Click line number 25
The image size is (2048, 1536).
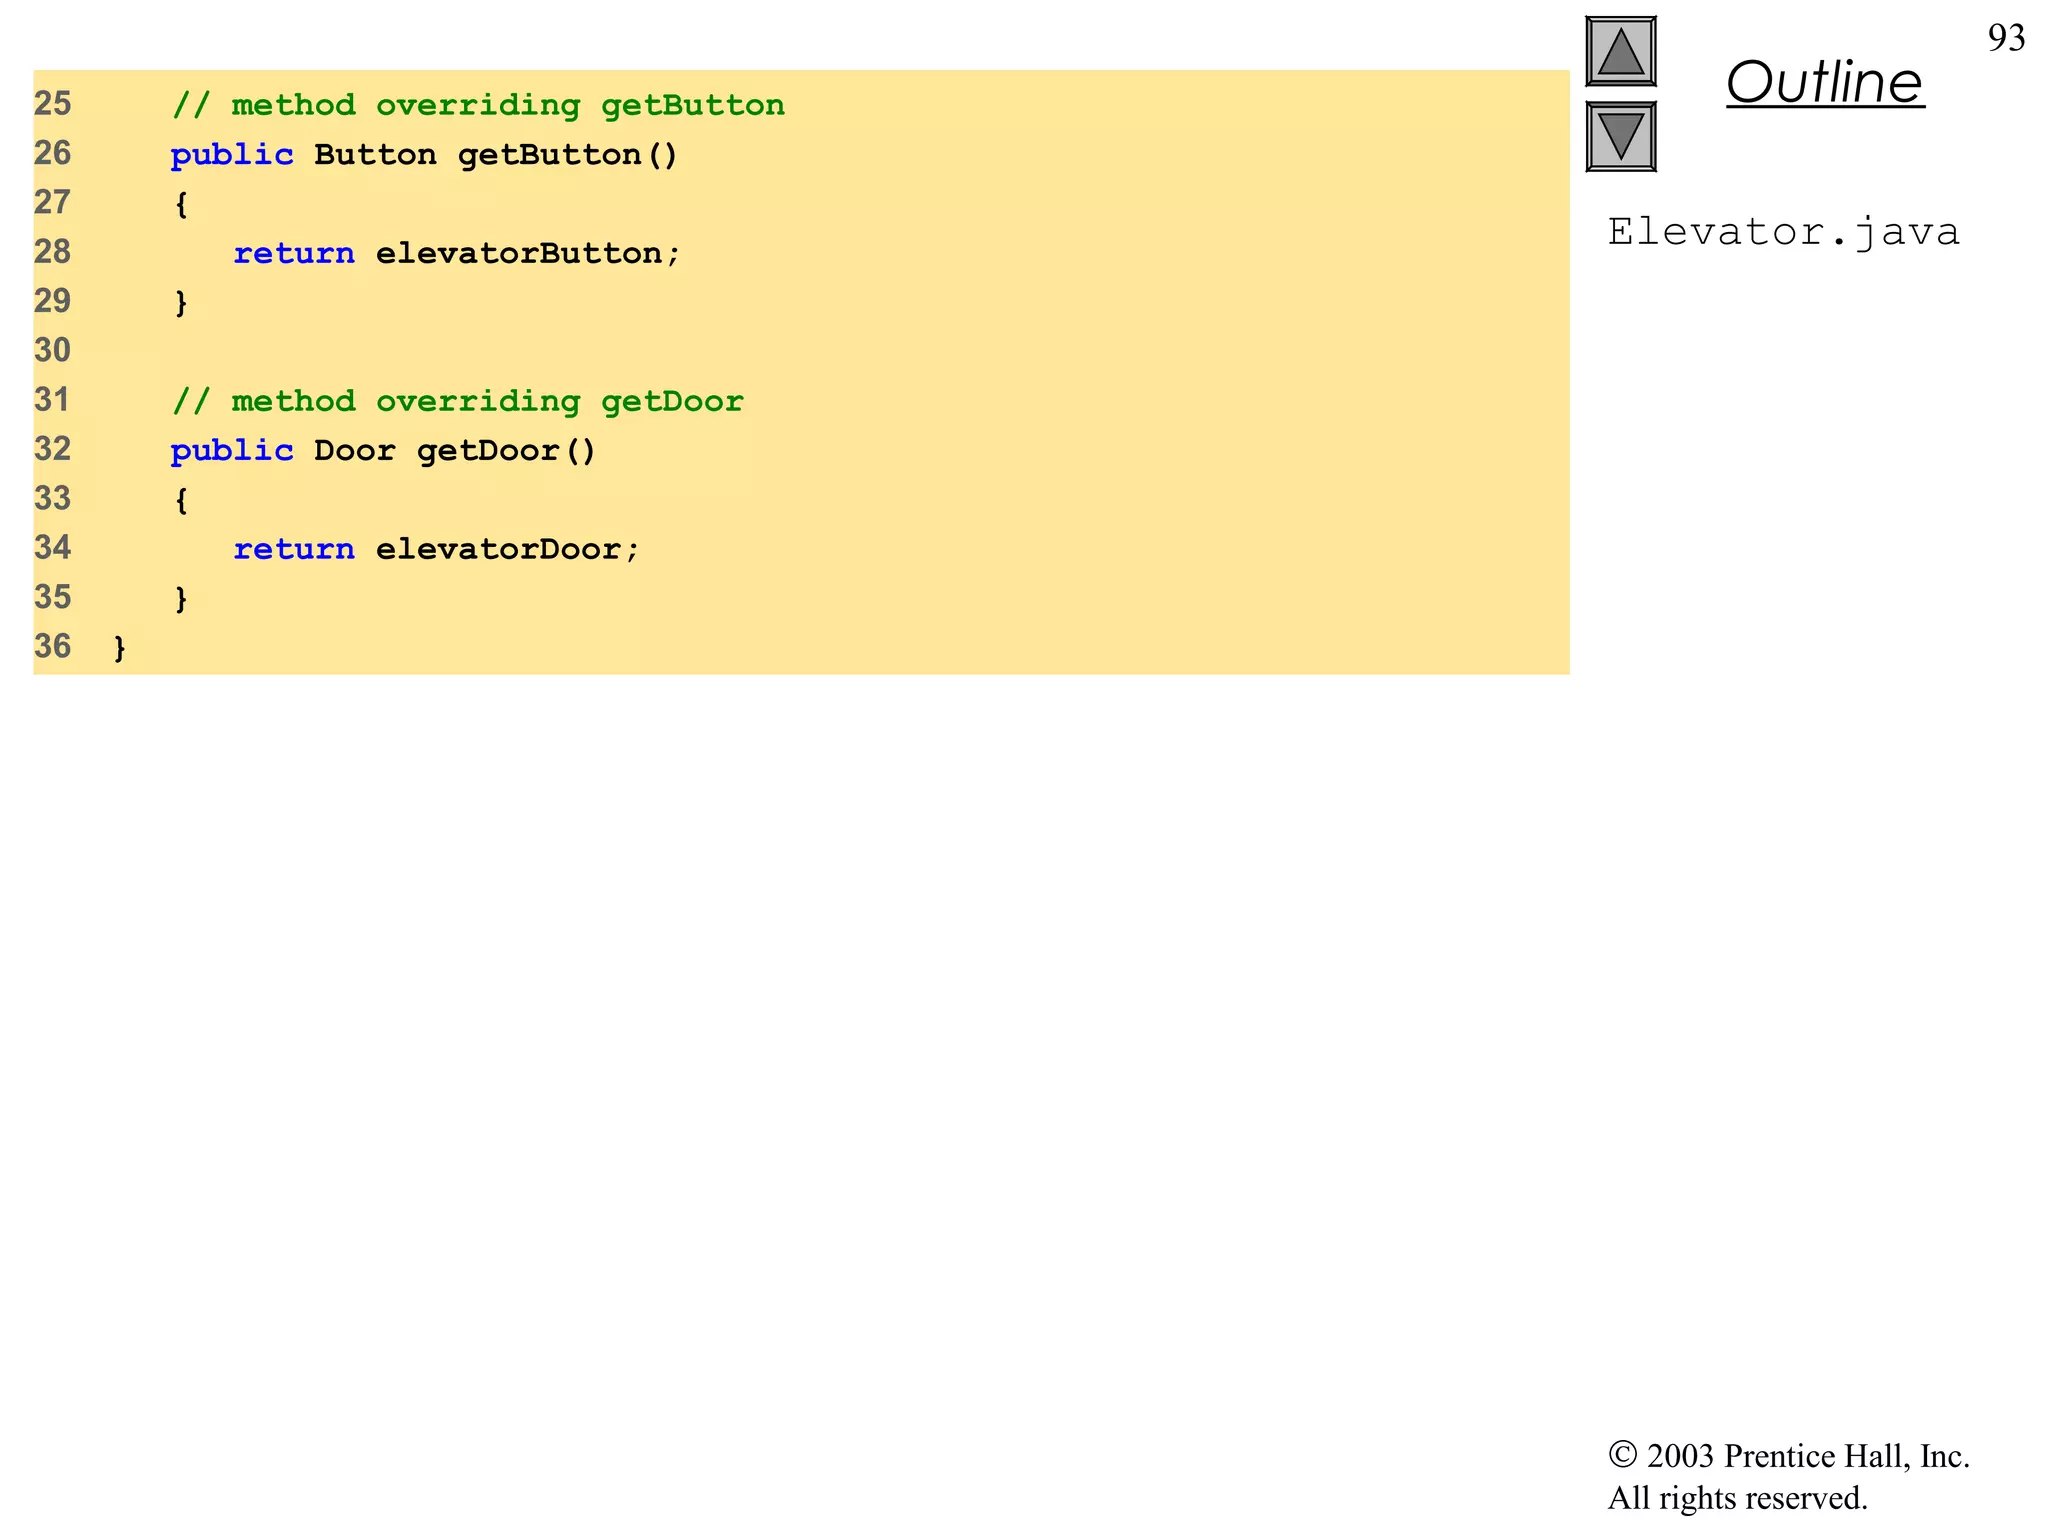coord(53,103)
